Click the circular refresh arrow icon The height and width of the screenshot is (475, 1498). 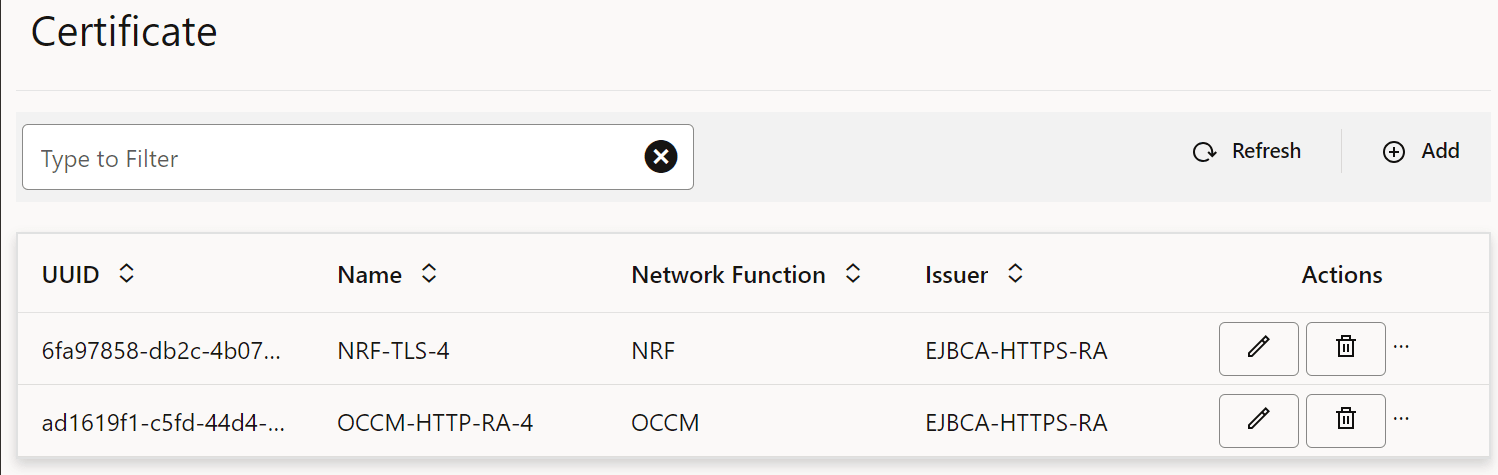click(x=1204, y=152)
